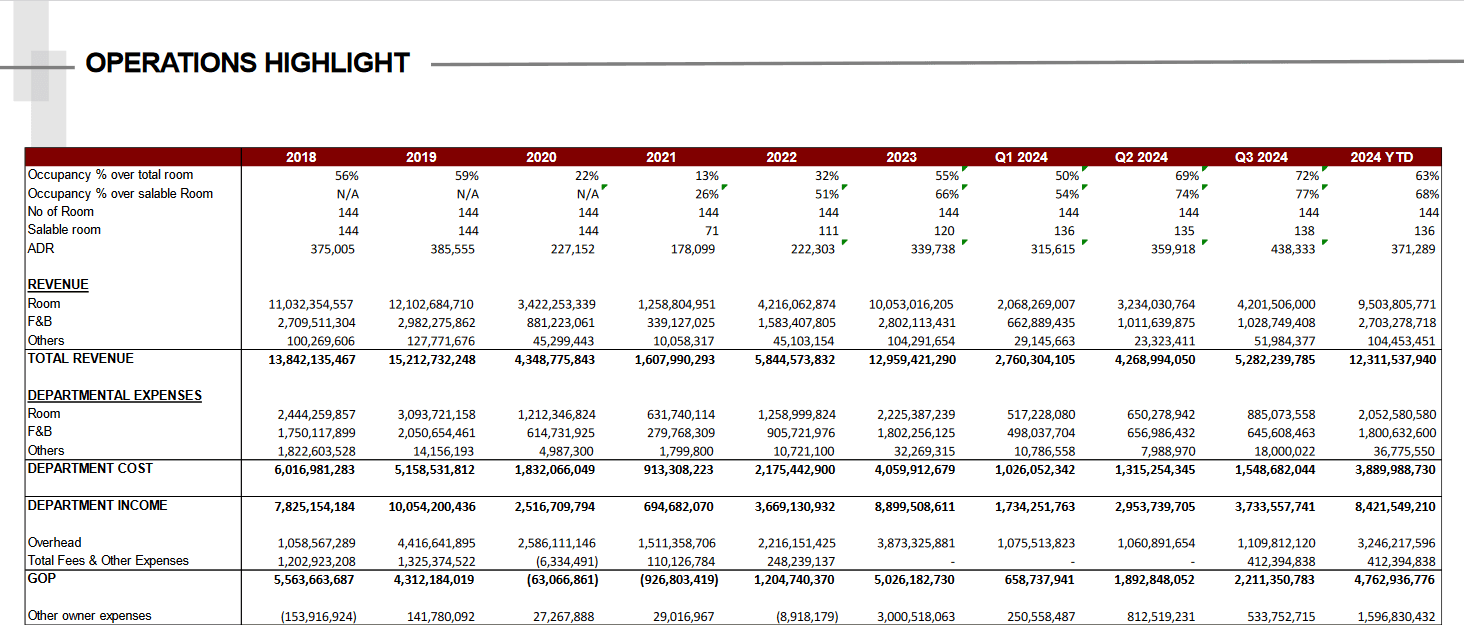The width and height of the screenshot is (1464, 625).
Task: Click the Other owner expenses row label
Action: coord(90,616)
